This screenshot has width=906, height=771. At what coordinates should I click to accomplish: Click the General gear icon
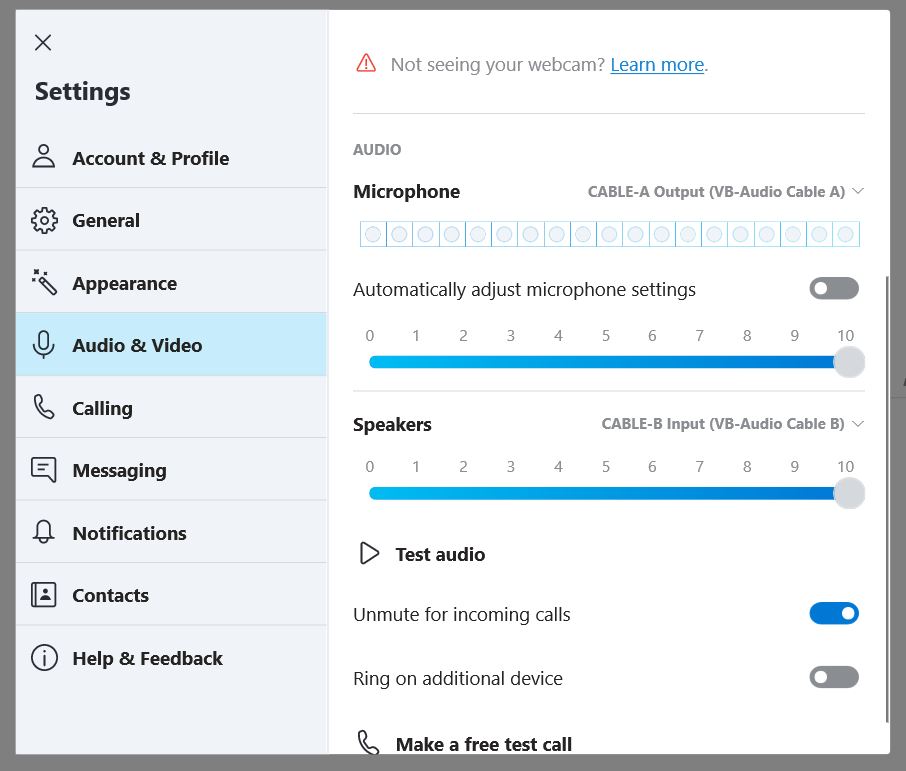click(x=42, y=220)
